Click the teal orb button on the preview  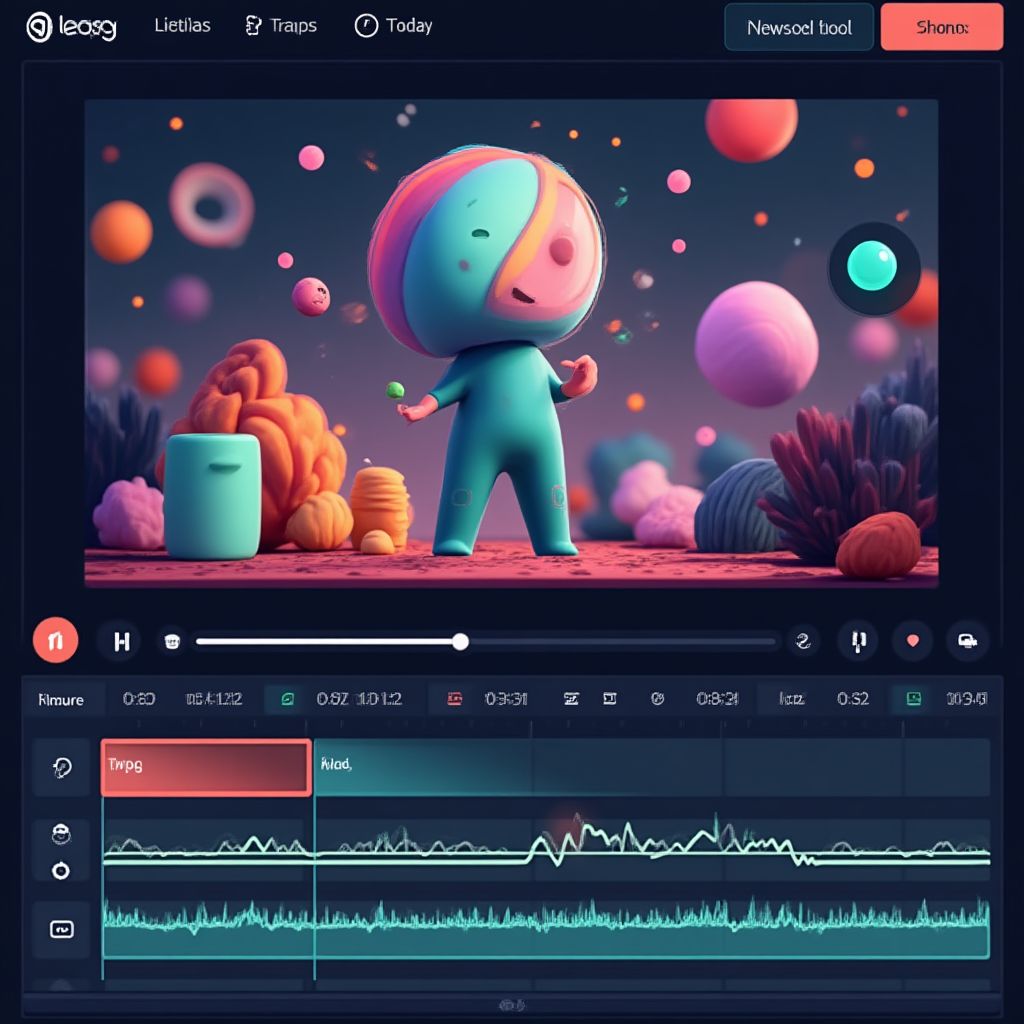coord(873,268)
